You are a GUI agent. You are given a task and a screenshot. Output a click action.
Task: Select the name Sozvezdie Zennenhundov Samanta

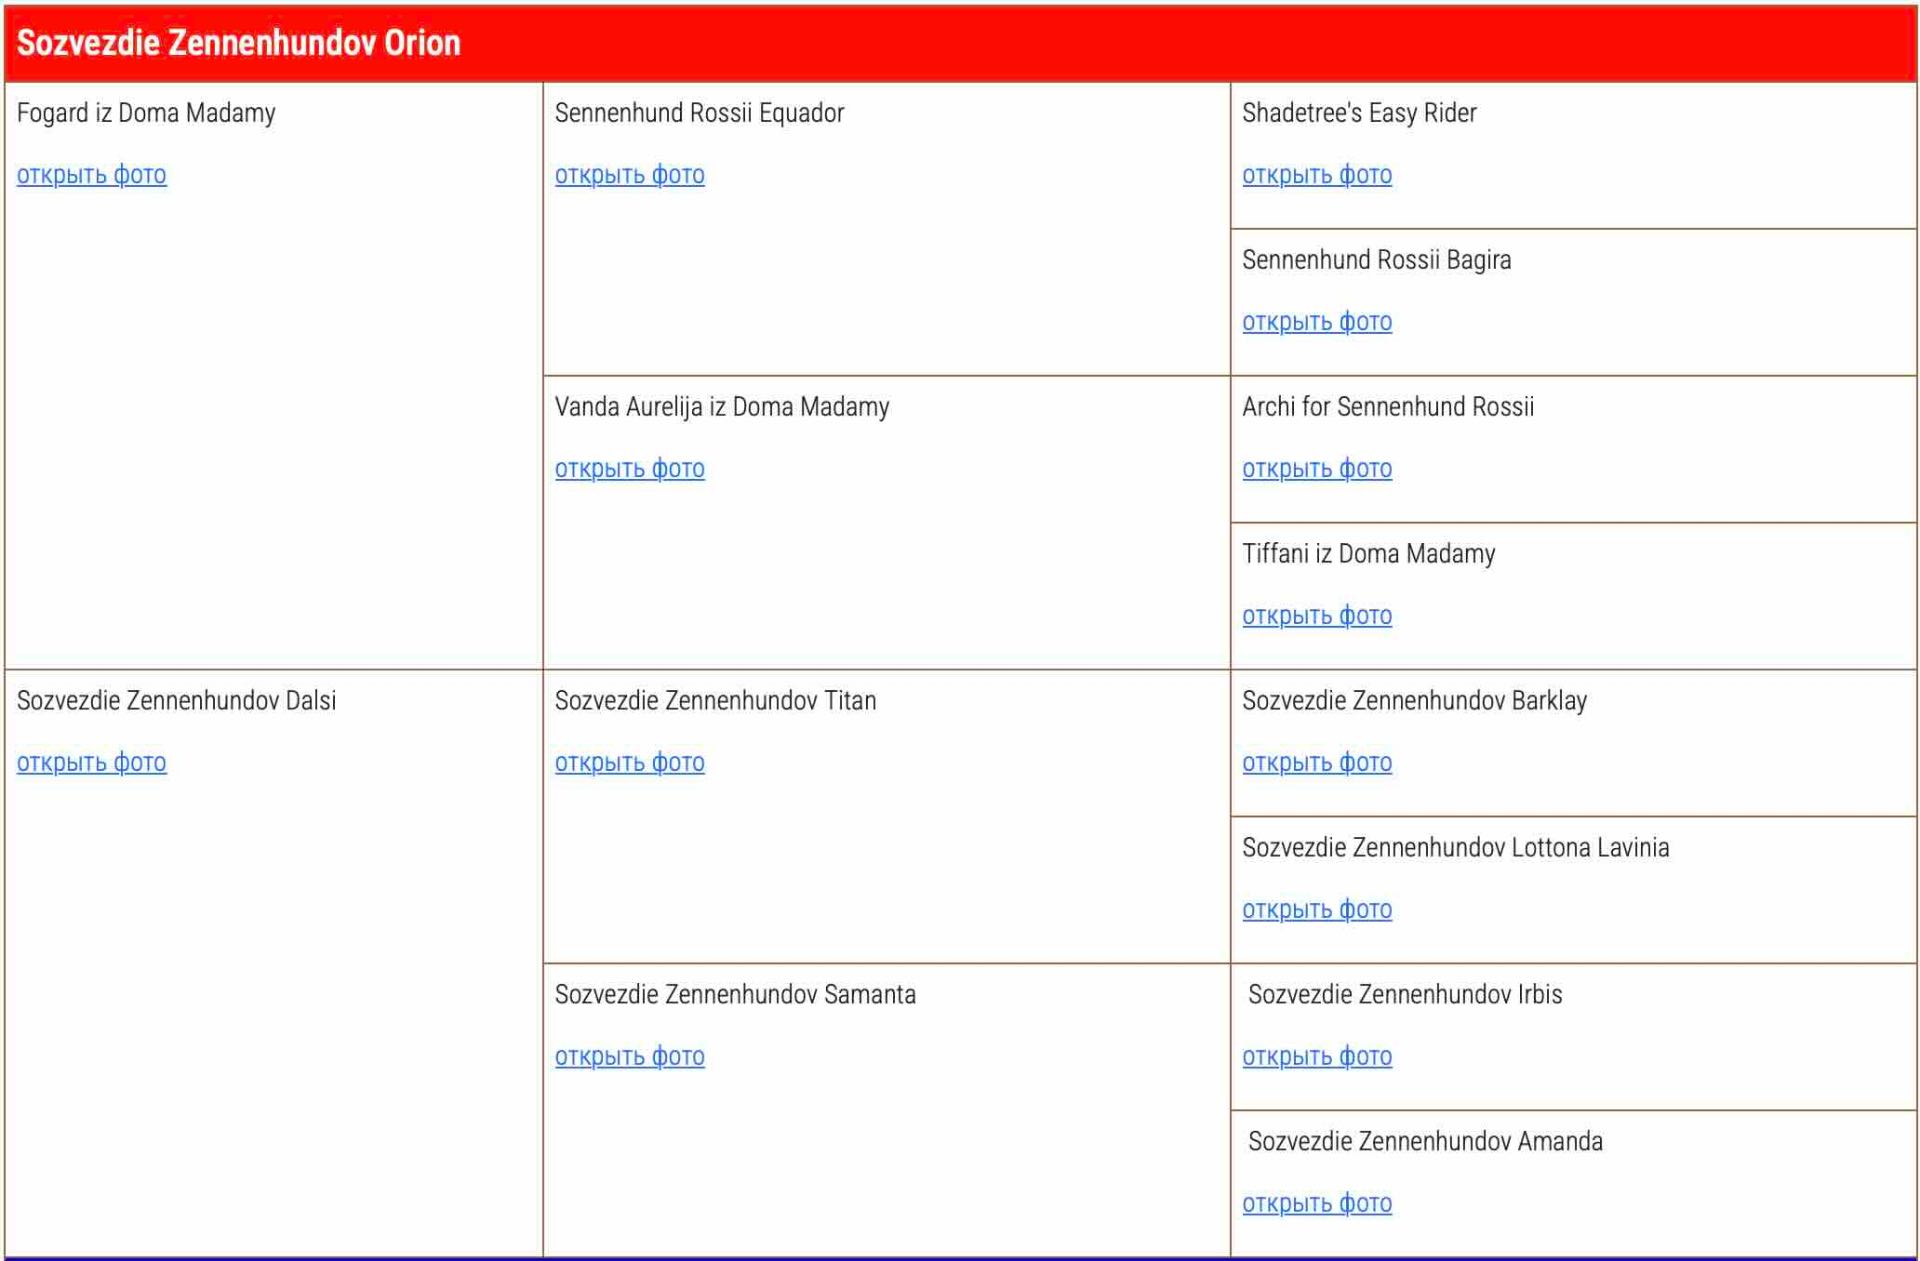pyautogui.click(x=736, y=995)
